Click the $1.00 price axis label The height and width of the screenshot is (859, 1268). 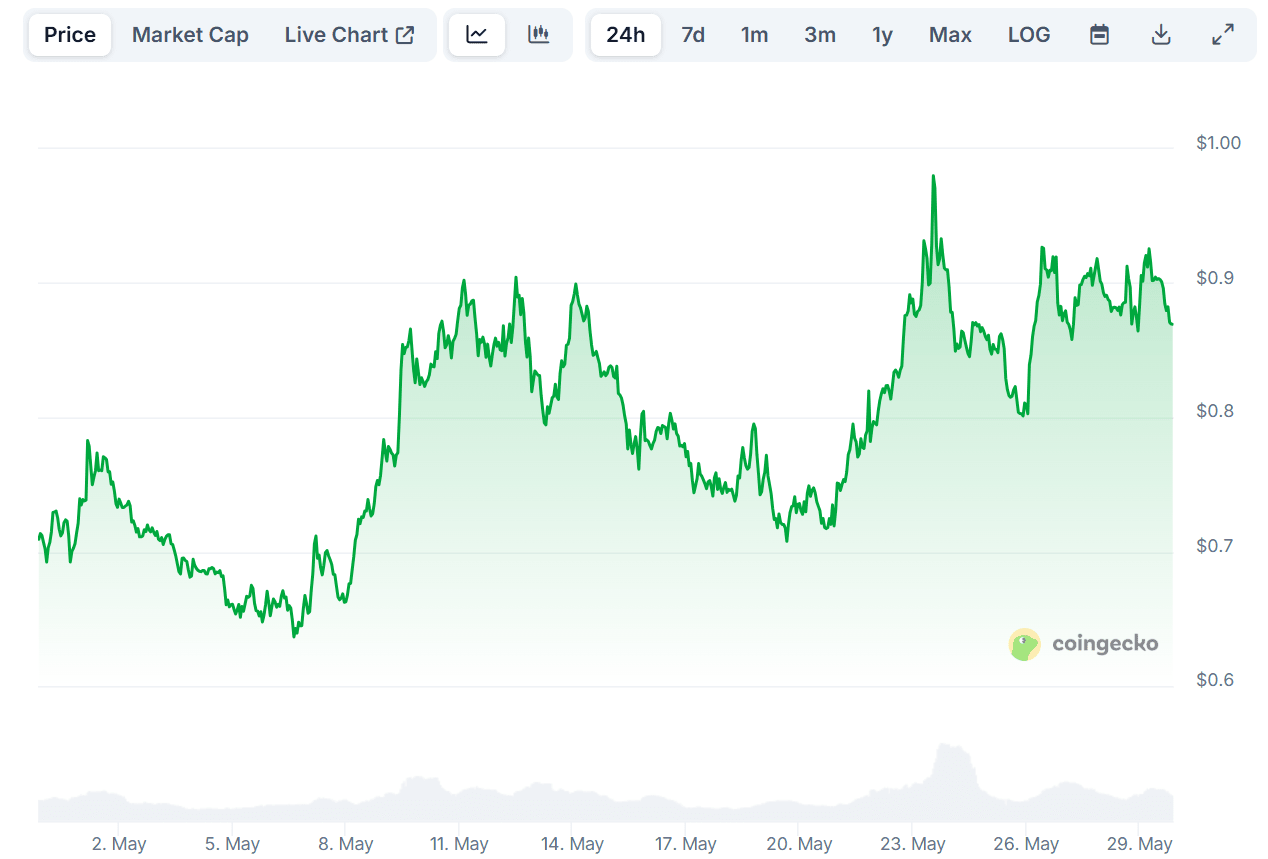1218,143
